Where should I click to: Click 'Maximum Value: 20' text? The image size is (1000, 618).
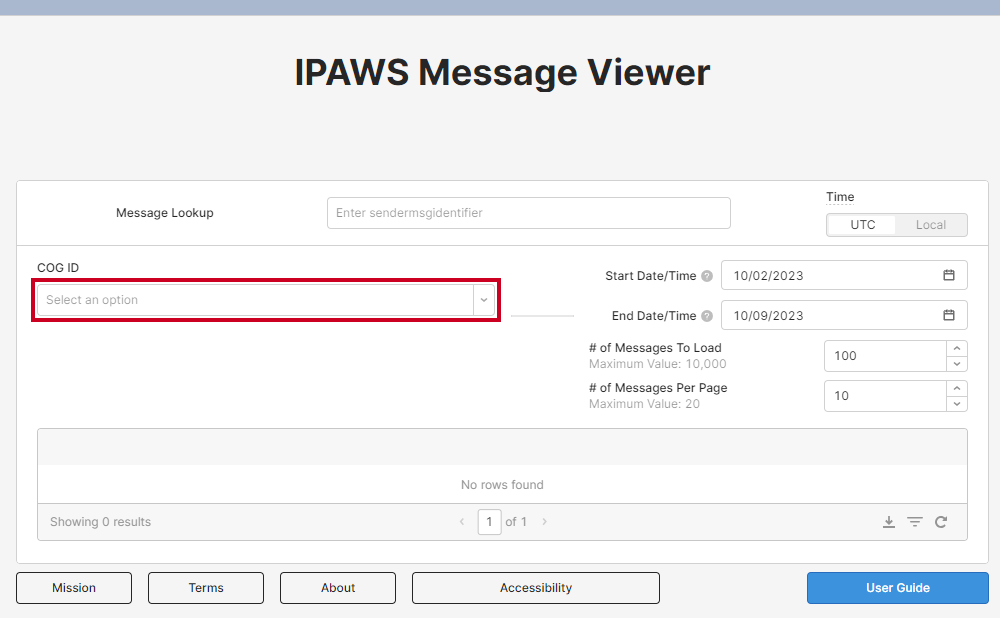[x=644, y=404]
